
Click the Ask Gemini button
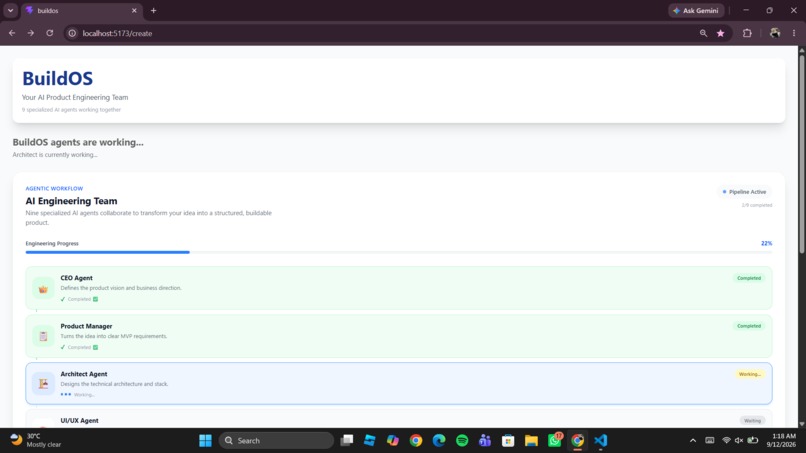click(696, 10)
